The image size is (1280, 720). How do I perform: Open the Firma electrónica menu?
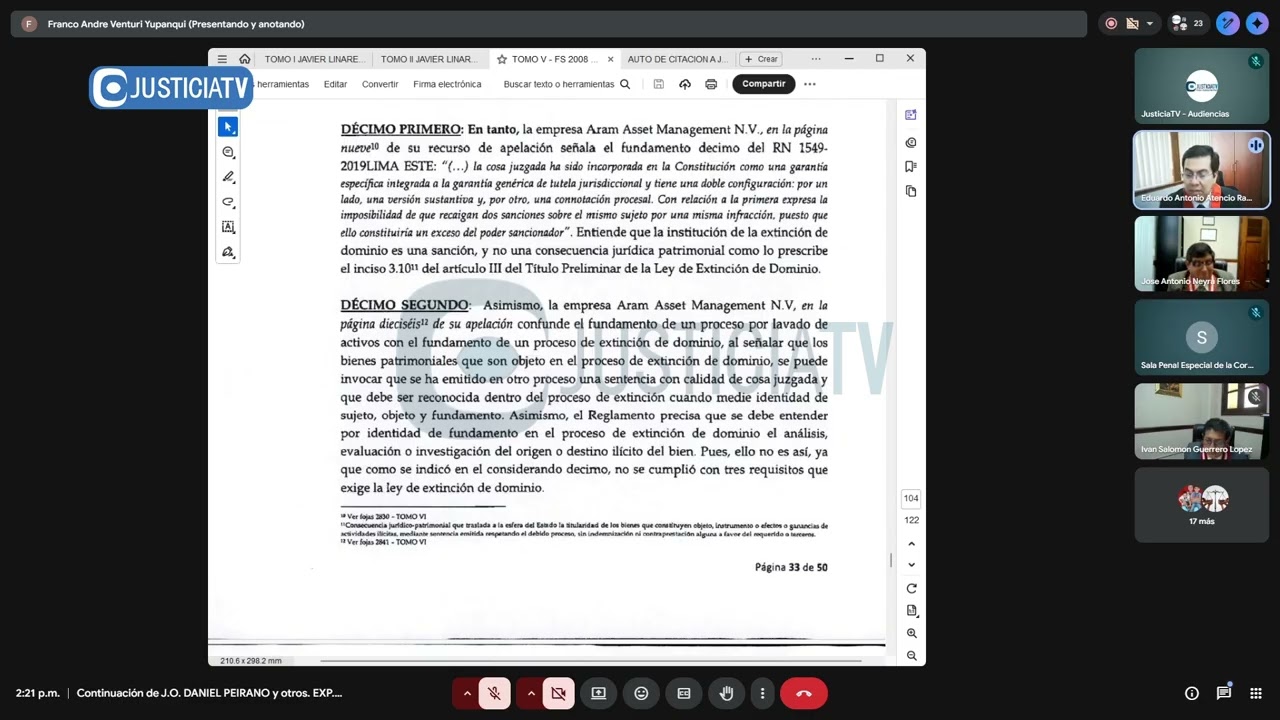point(447,84)
